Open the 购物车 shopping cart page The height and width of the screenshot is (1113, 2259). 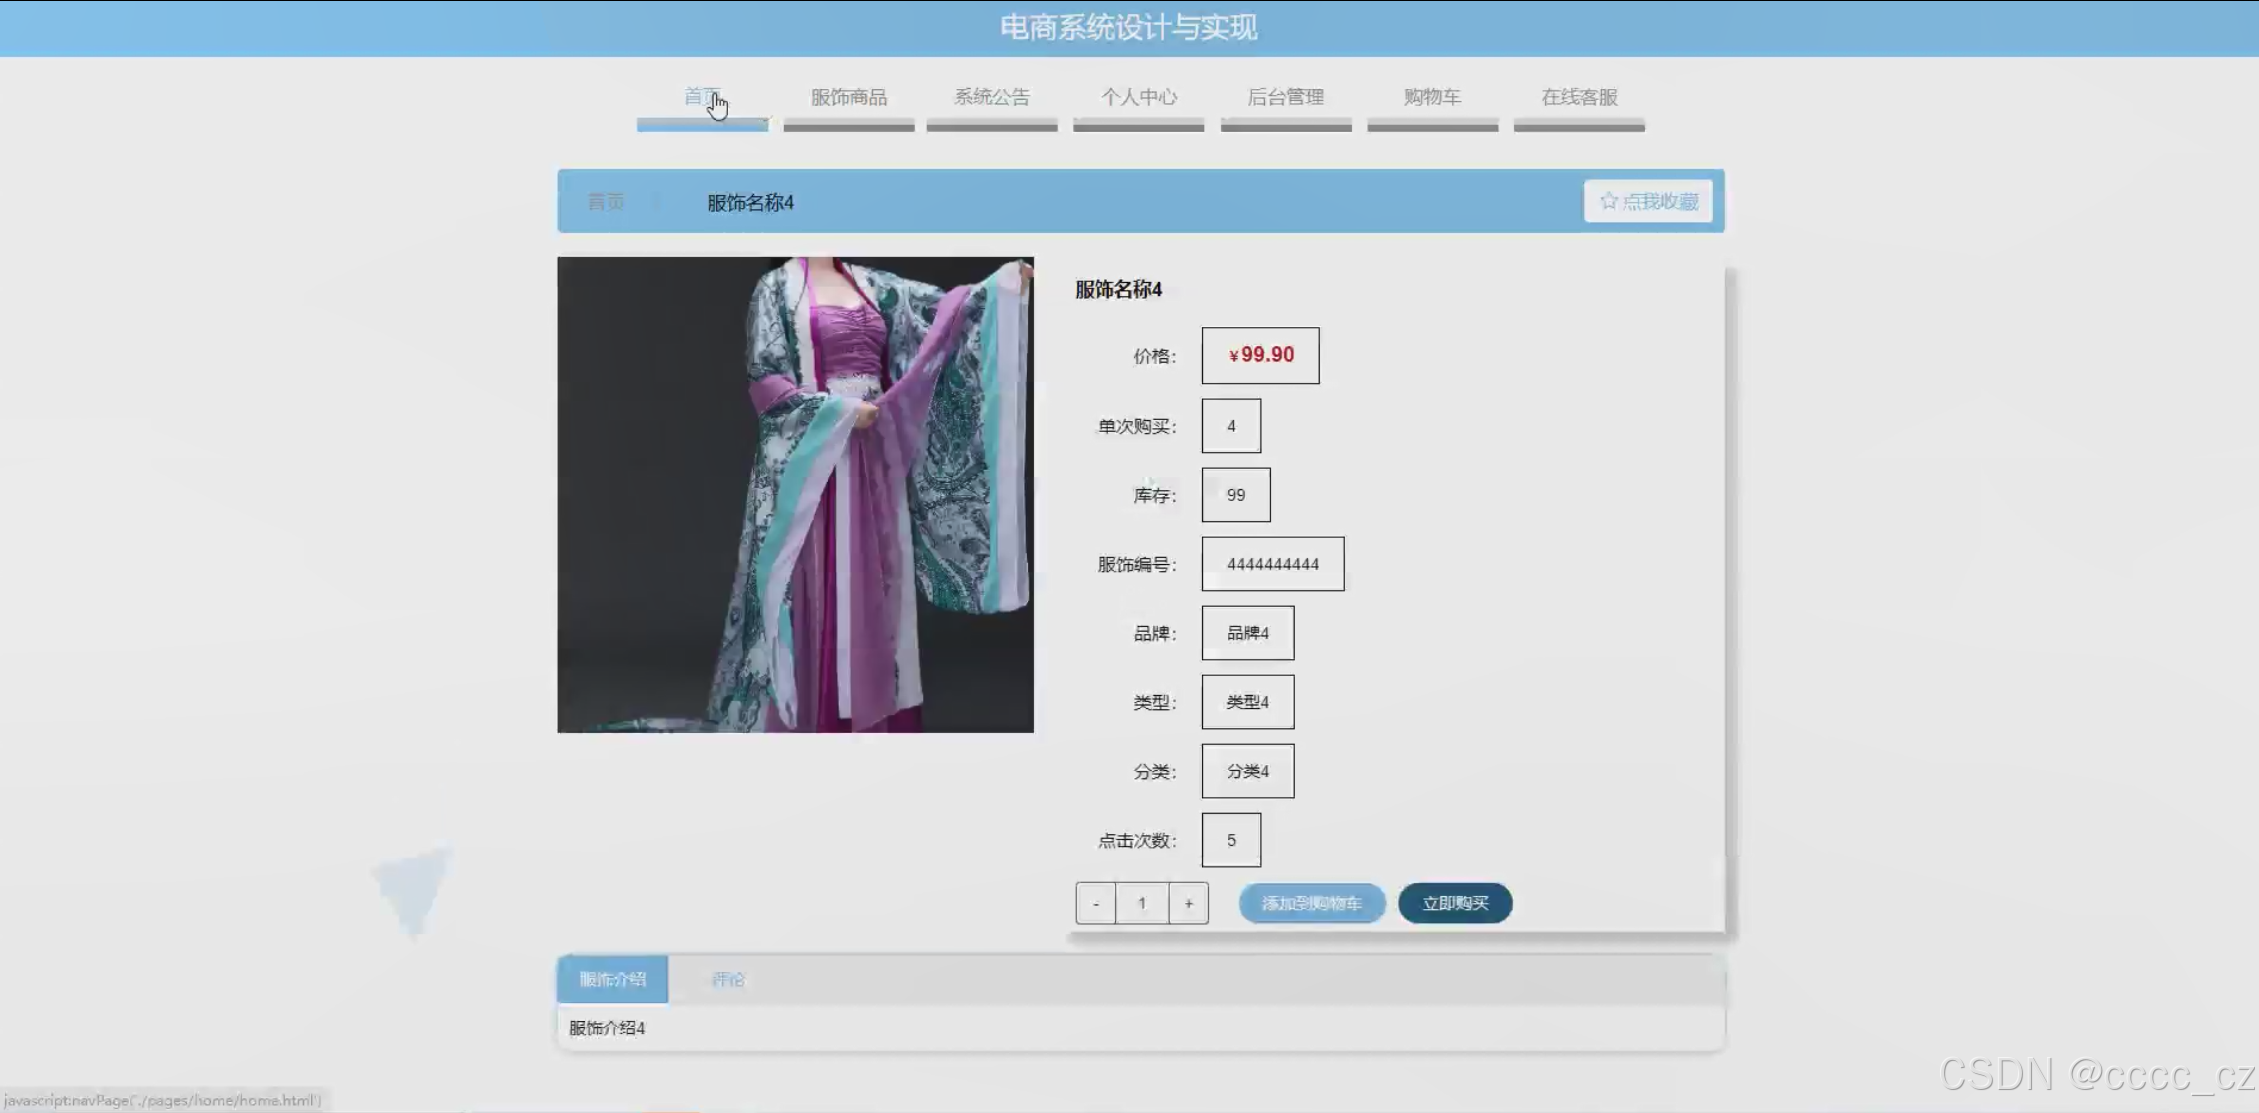point(1432,98)
